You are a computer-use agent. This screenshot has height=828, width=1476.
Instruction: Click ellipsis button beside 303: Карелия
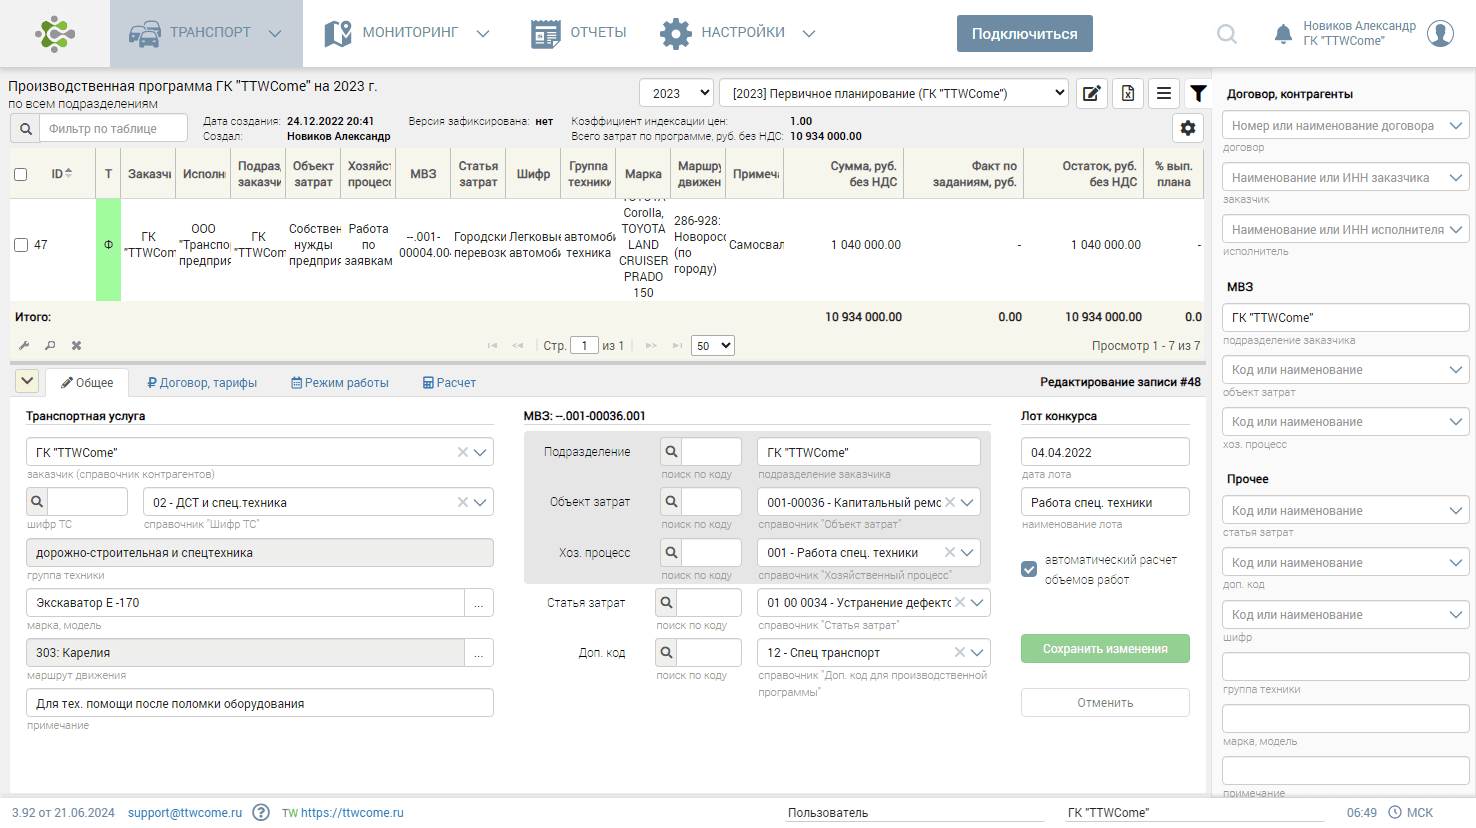point(479,652)
